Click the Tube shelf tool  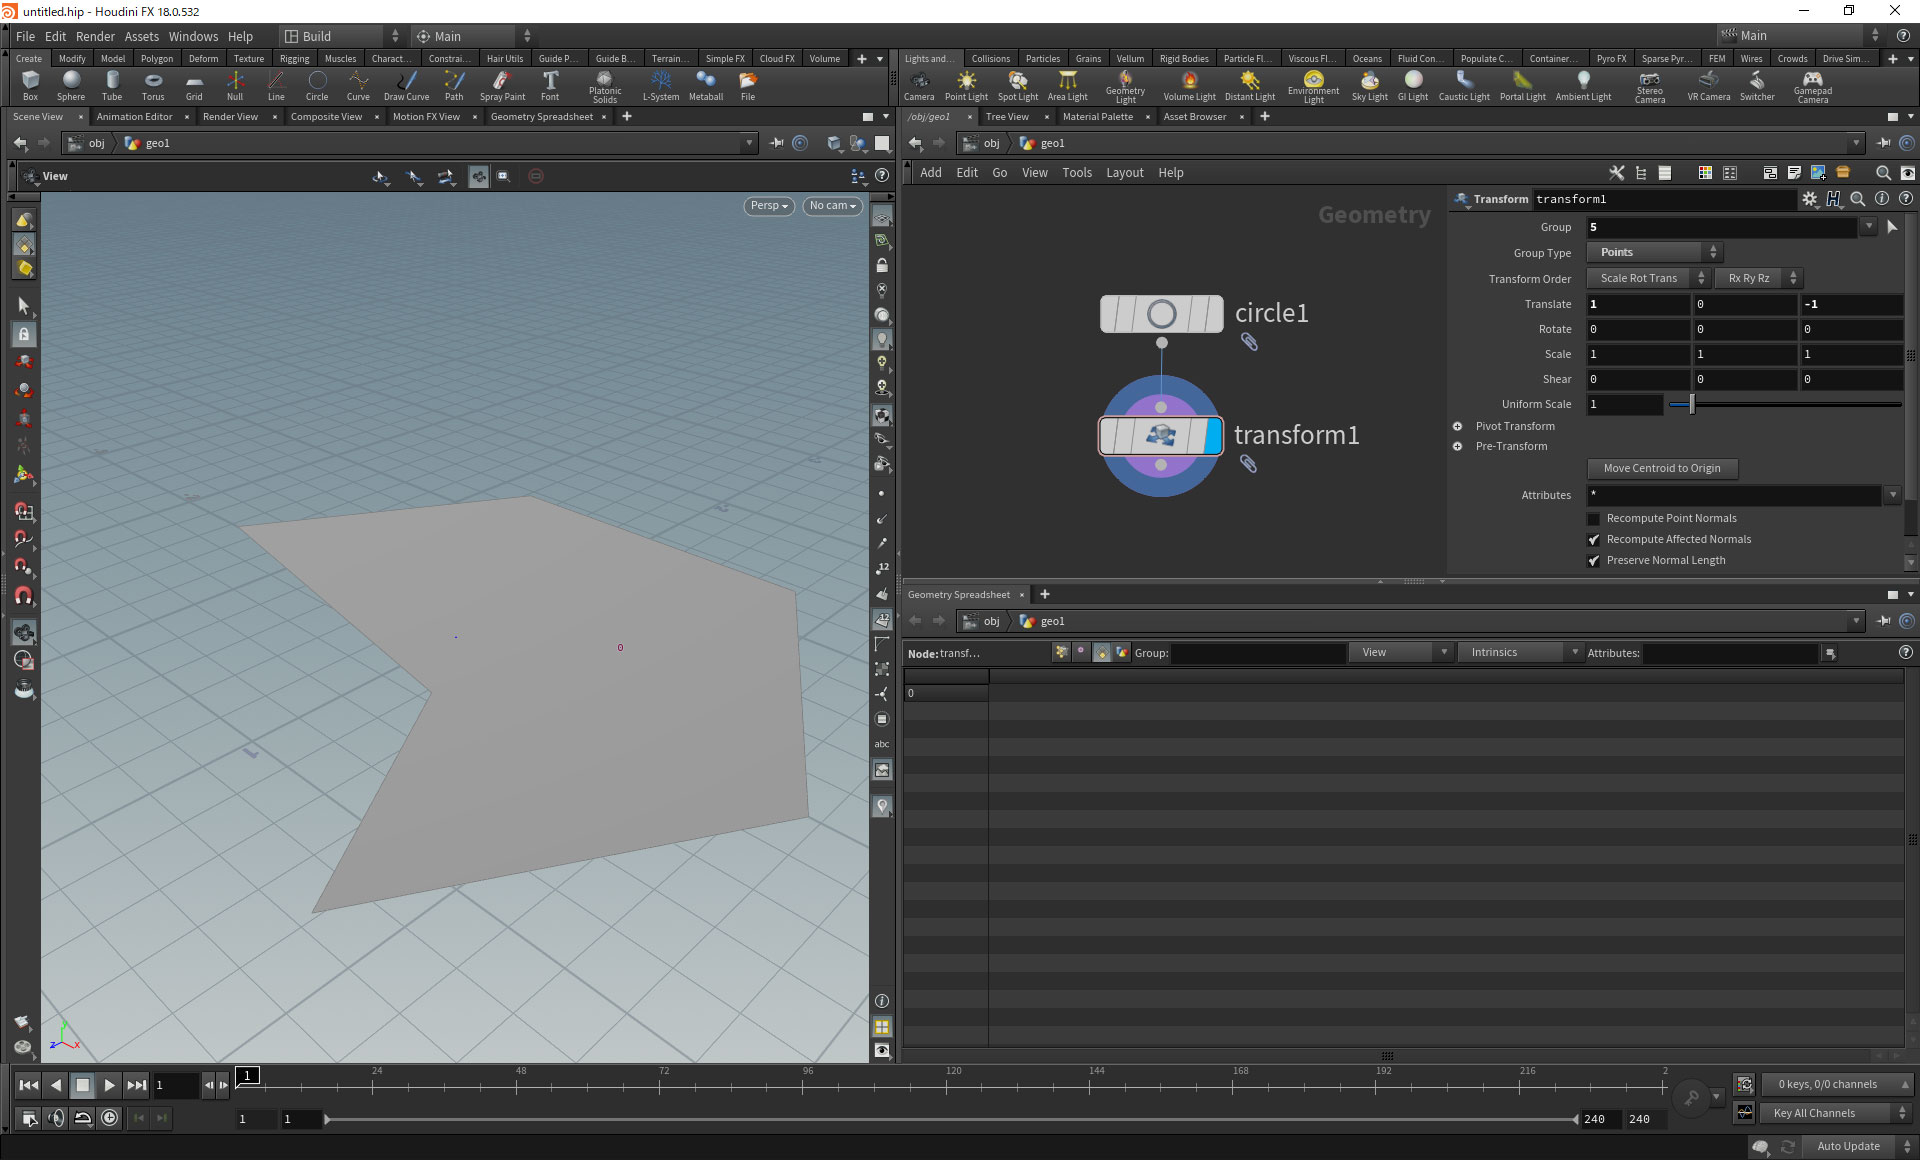pos(112,86)
